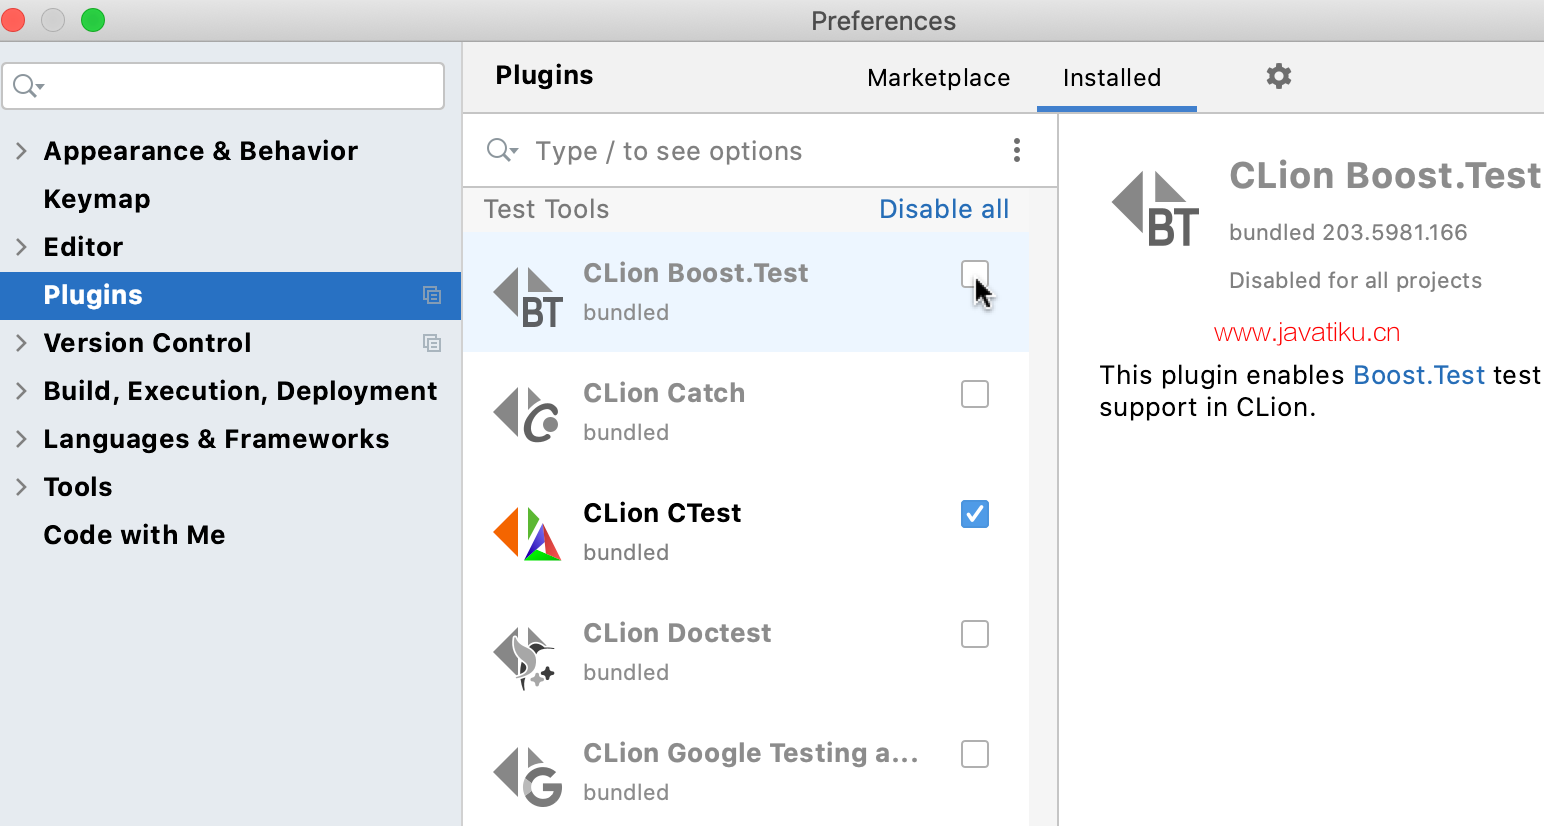Expand the Build, Execution, Deployment section
This screenshot has width=1544, height=826.
point(21,391)
